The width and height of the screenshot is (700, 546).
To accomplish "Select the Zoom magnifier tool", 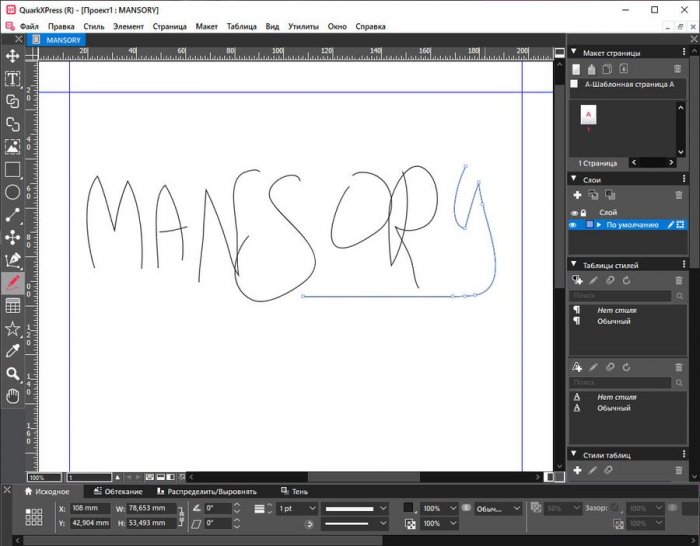I will pyautogui.click(x=13, y=374).
